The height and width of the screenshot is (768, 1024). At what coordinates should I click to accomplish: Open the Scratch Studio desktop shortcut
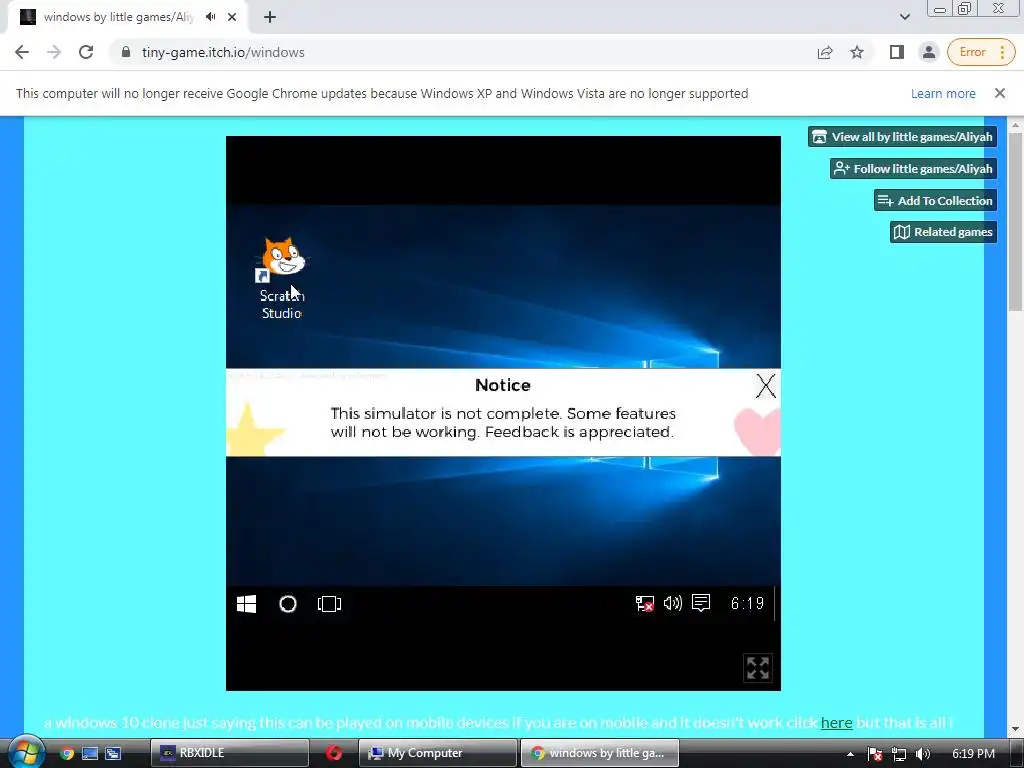[x=282, y=278]
